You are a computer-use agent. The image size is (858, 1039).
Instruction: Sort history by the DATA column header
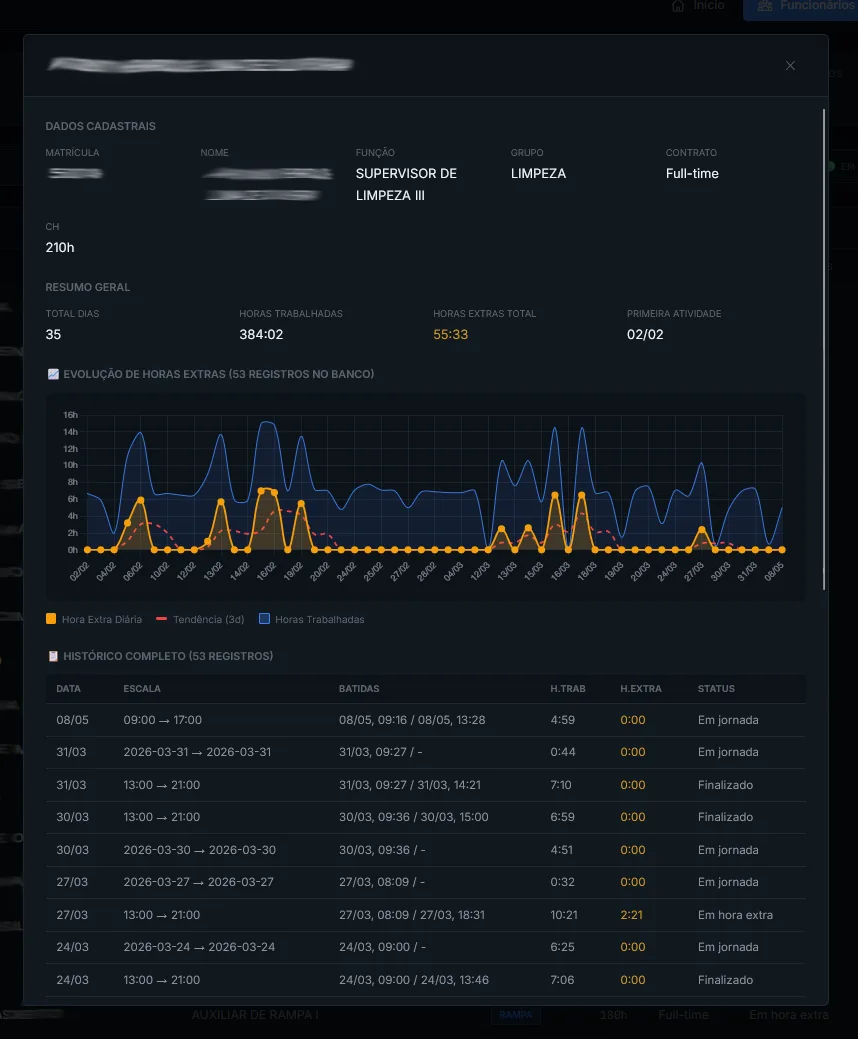click(x=68, y=688)
